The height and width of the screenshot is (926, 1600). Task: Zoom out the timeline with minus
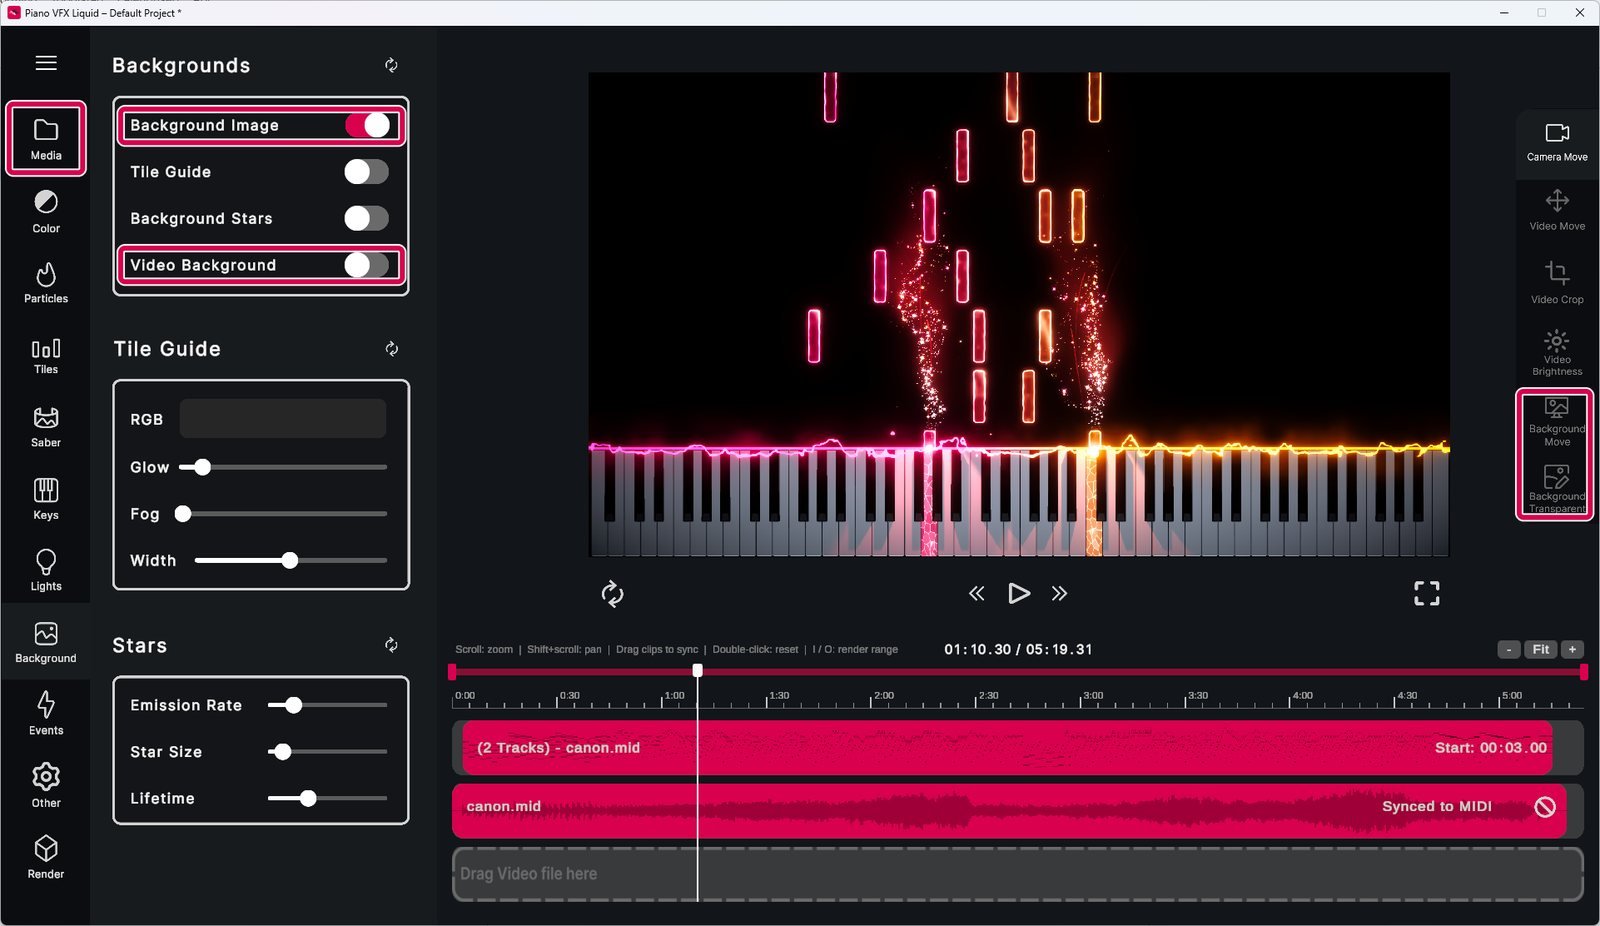[1509, 649]
